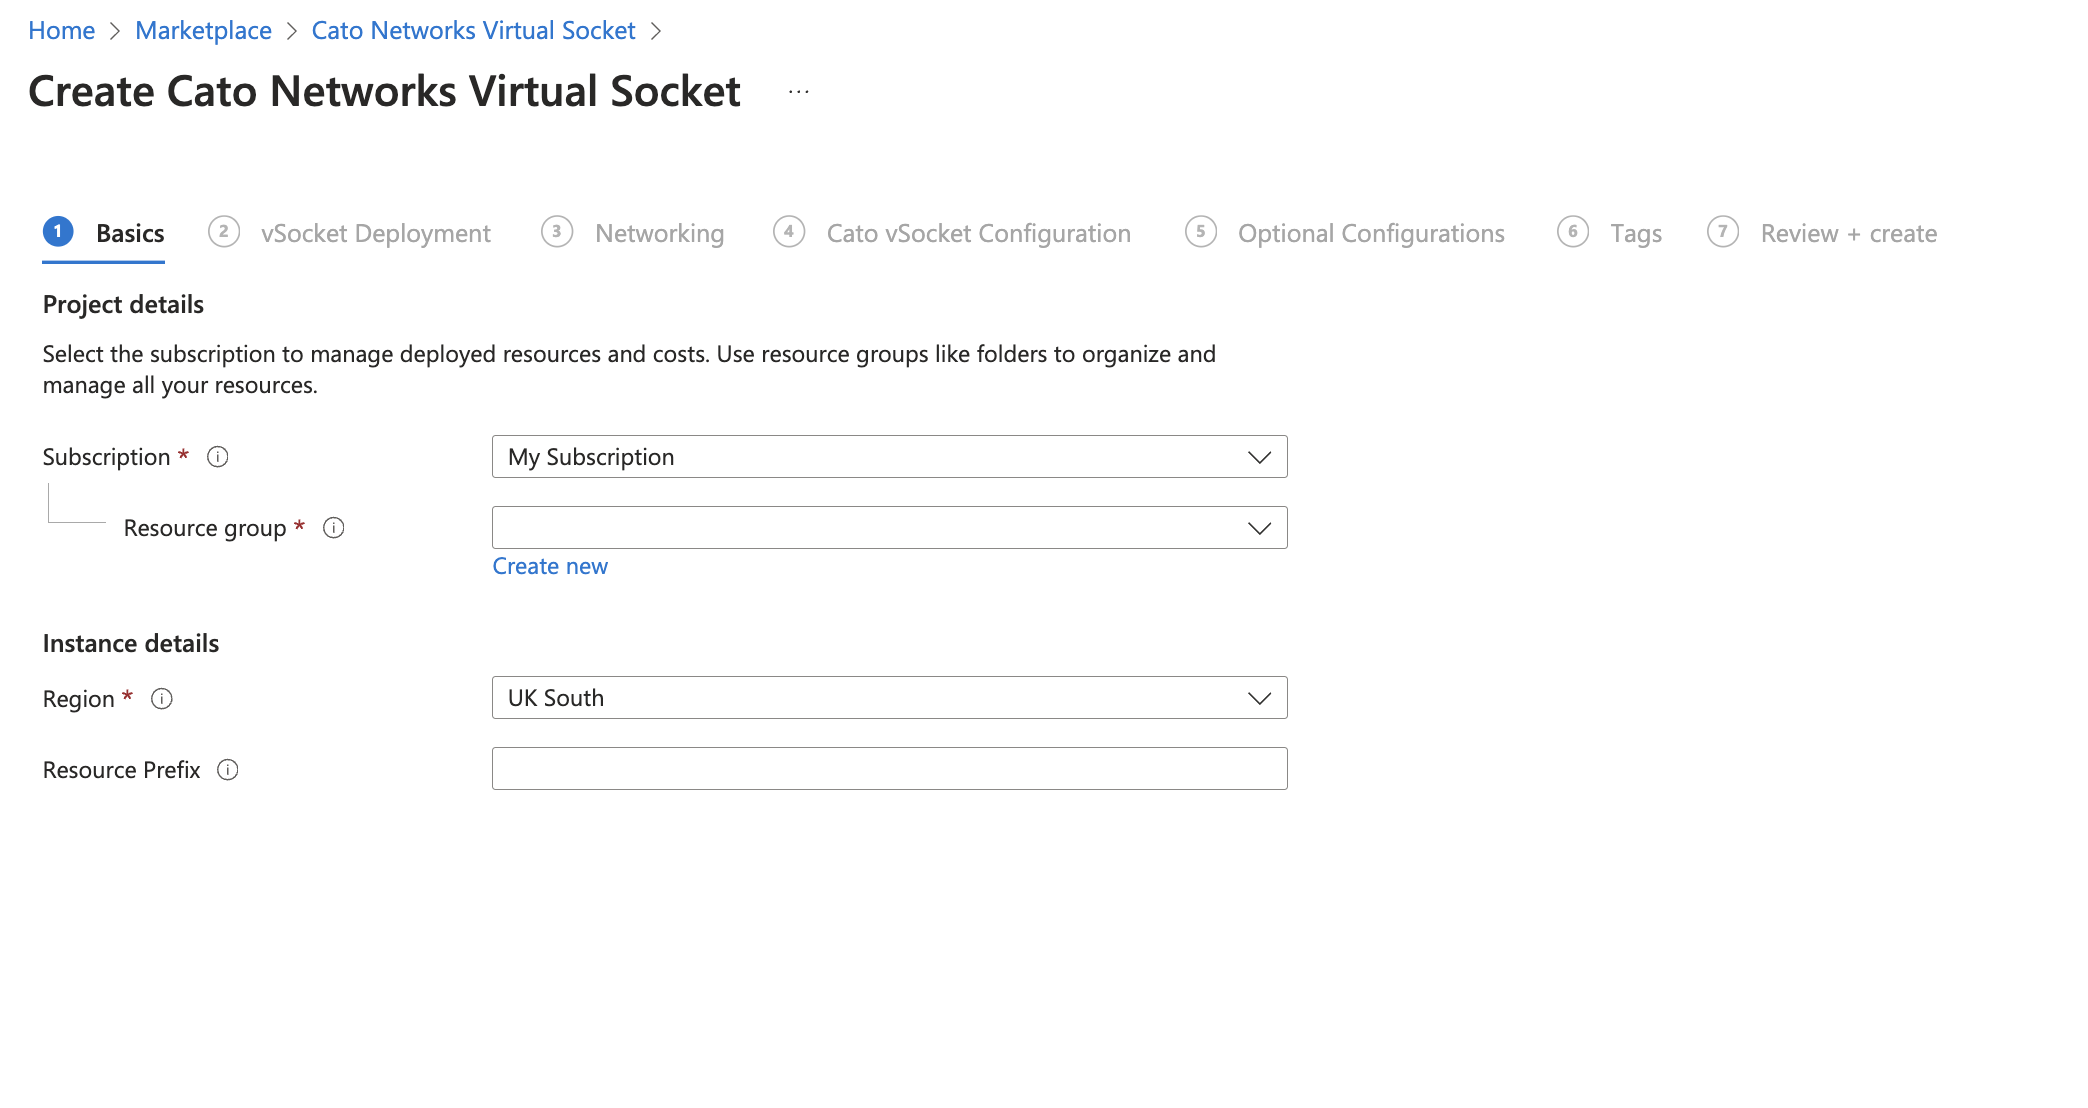Click the Resource Prefix info icon
The height and width of the screenshot is (1108, 2088).
228,769
